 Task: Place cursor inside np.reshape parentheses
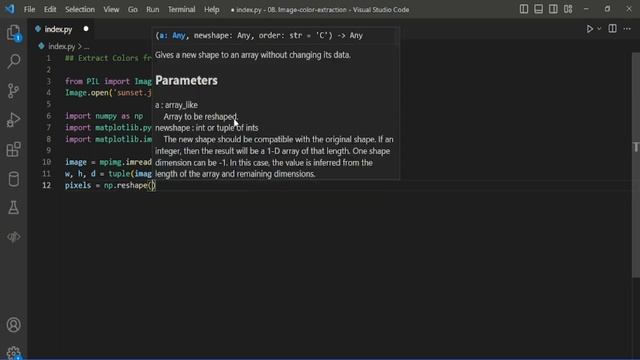coord(152,185)
